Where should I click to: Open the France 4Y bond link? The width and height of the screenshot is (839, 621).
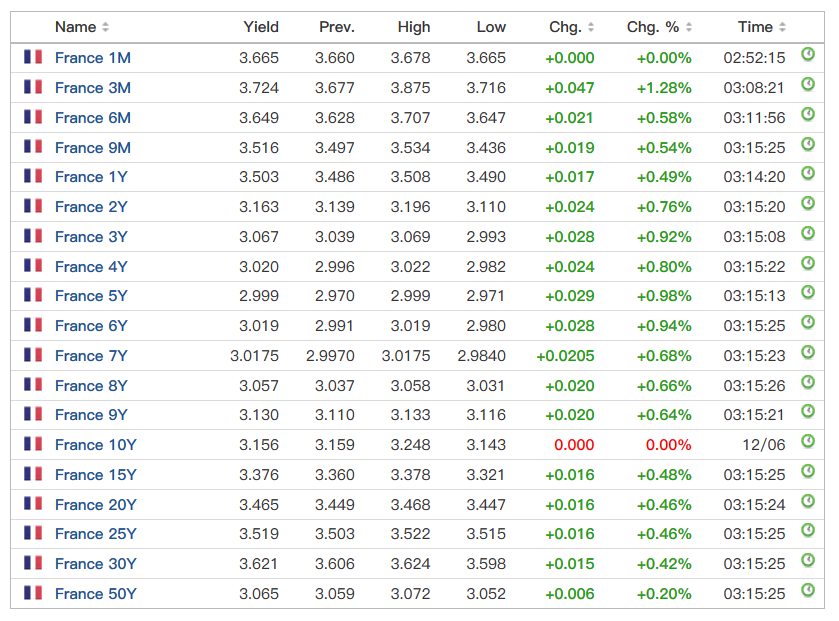coord(91,267)
